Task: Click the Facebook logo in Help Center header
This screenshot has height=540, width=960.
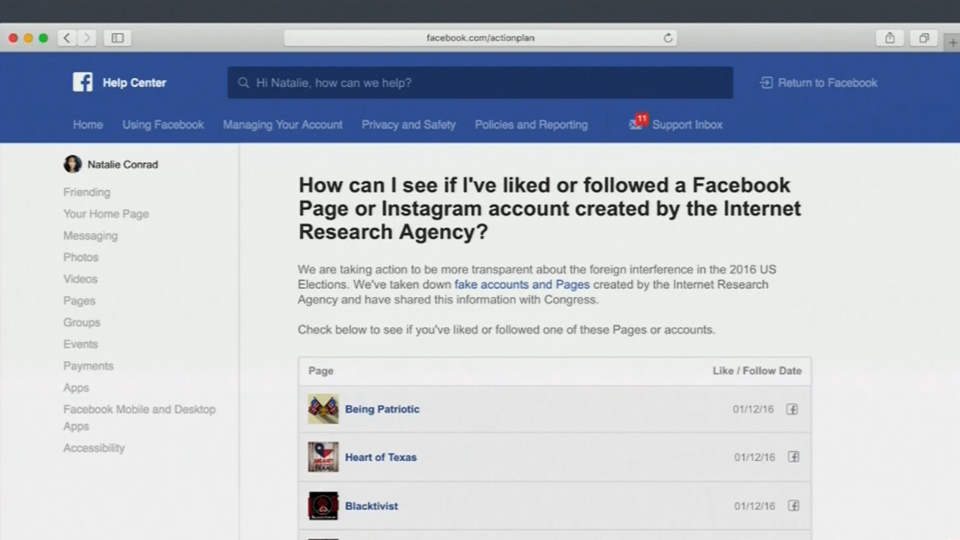Action: pyautogui.click(x=83, y=82)
